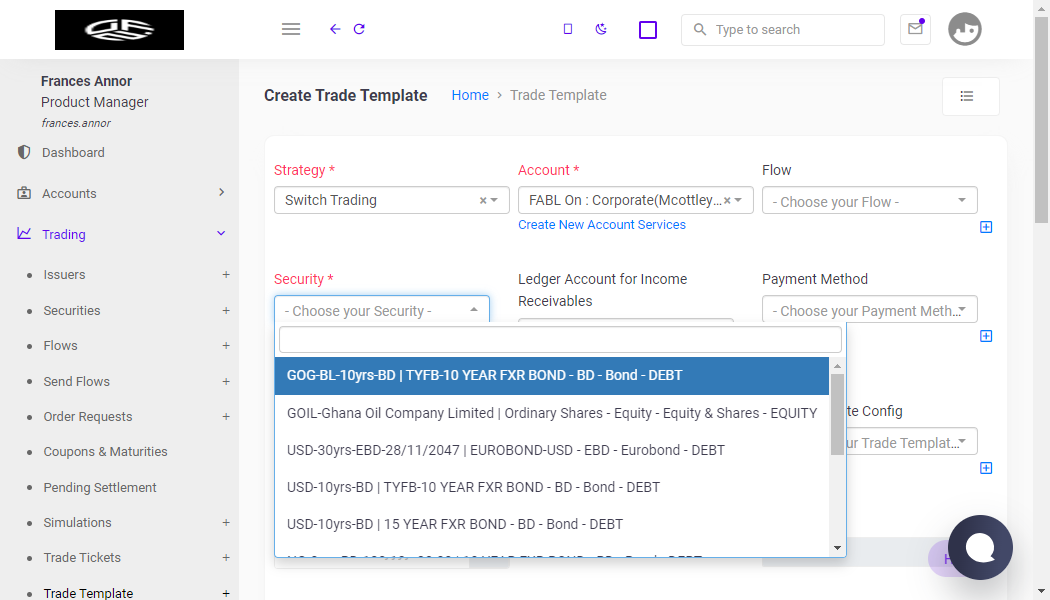This screenshot has height=600, width=1050.
Task: Clear the Switch Trading strategy selection
Action: click(x=483, y=200)
